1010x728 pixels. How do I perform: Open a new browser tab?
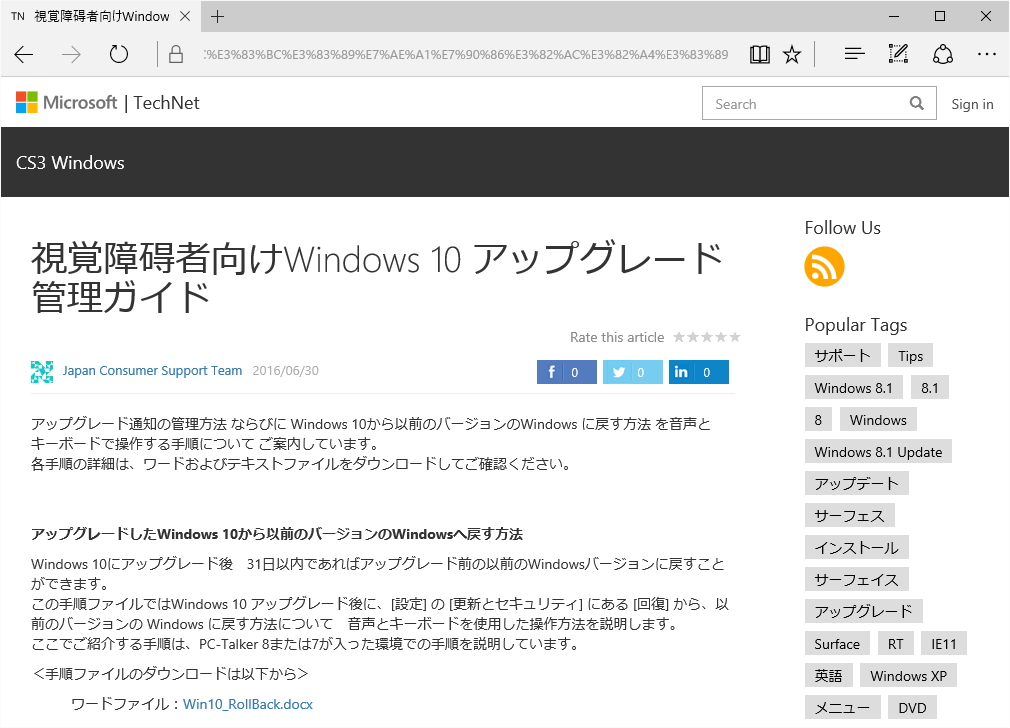(x=217, y=16)
